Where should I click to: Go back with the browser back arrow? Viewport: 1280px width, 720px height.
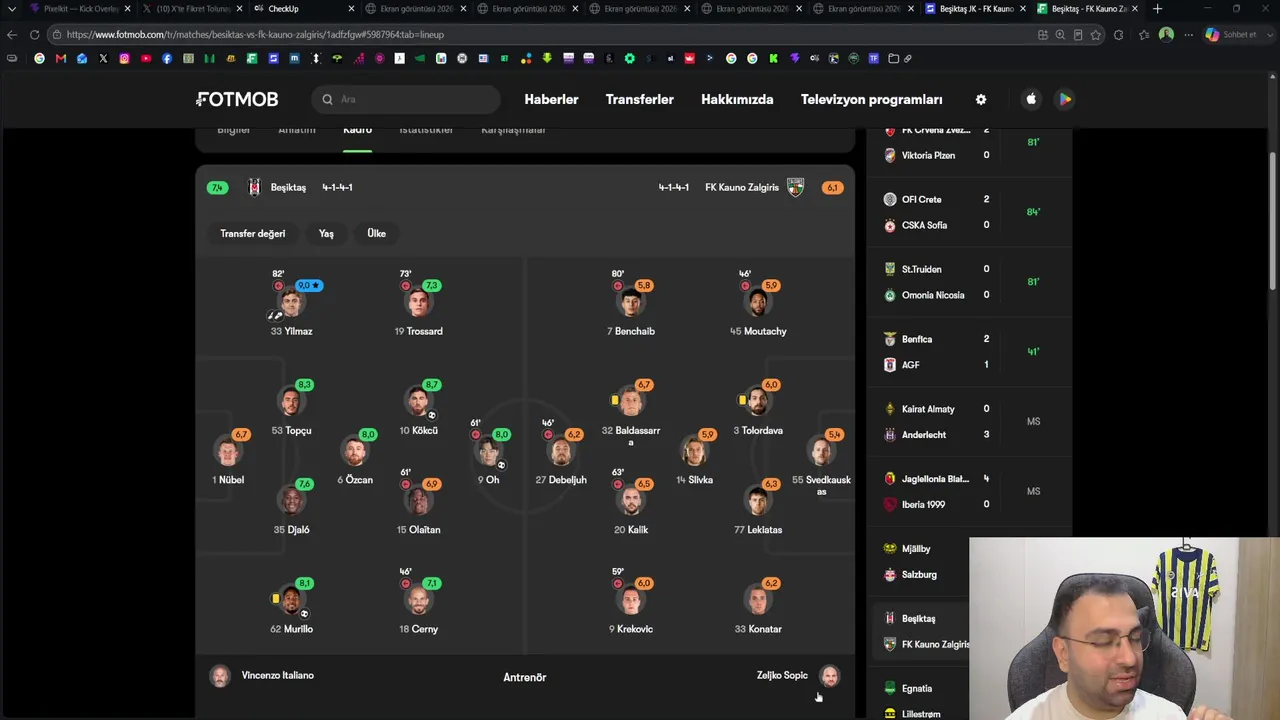[x=11, y=34]
